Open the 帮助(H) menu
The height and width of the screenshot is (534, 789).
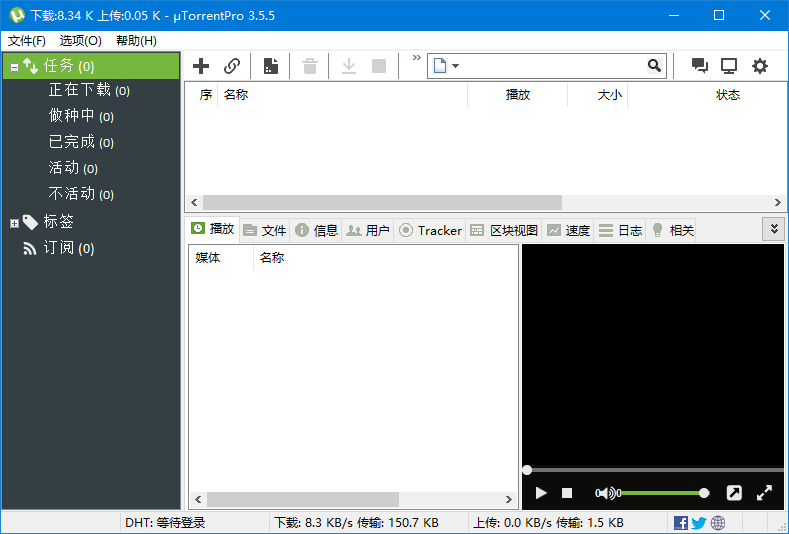point(136,41)
